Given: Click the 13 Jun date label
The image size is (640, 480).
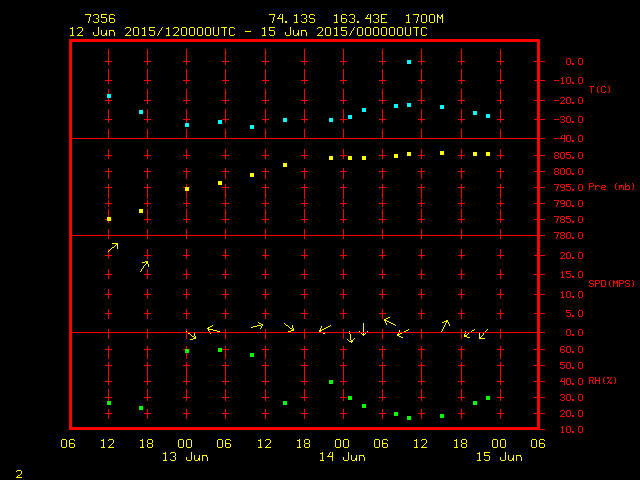Looking at the screenshot, I should (186, 457).
